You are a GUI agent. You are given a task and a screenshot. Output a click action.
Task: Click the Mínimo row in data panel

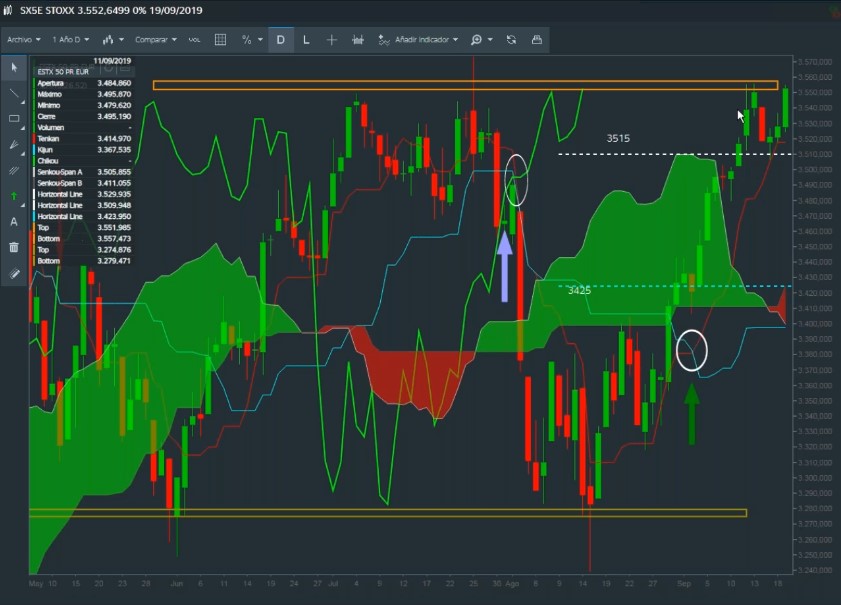[x=83, y=105]
